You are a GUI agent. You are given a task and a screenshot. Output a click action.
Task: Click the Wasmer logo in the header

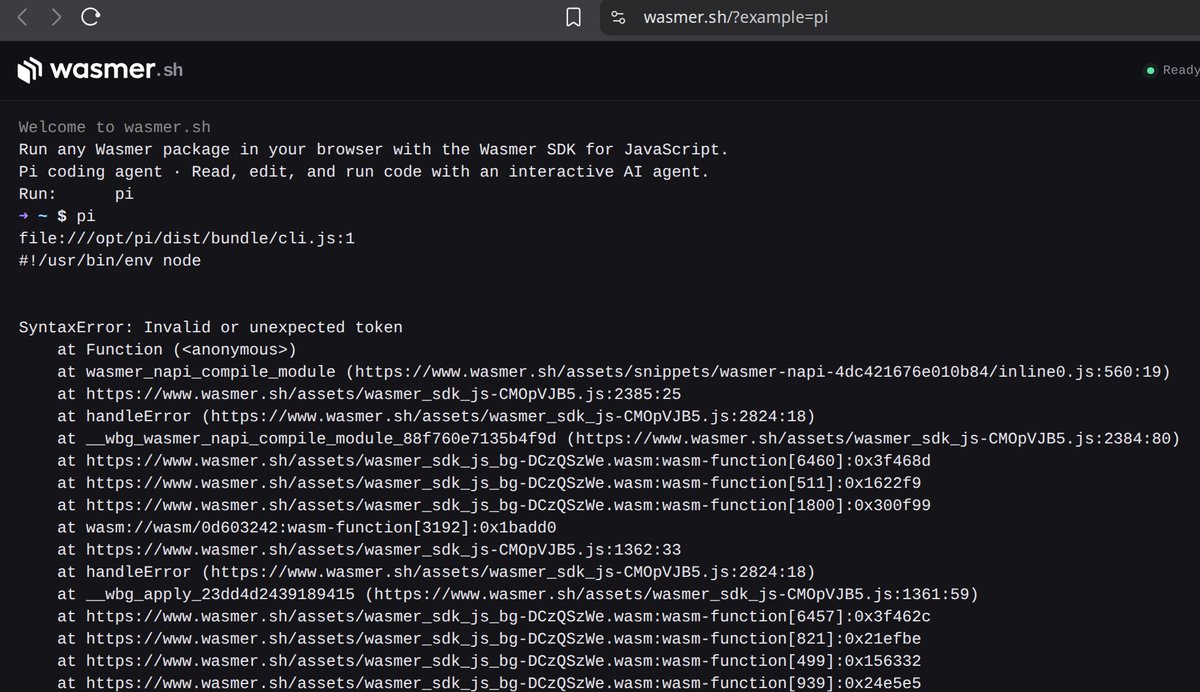pyautogui.click(x=100, y=70)
